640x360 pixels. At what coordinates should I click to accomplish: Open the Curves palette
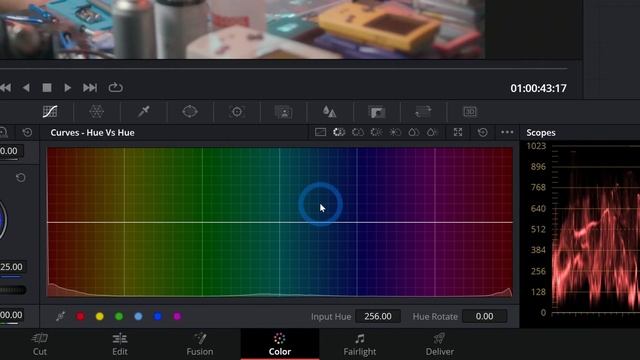pyautogui.click(x=50, y=111)
